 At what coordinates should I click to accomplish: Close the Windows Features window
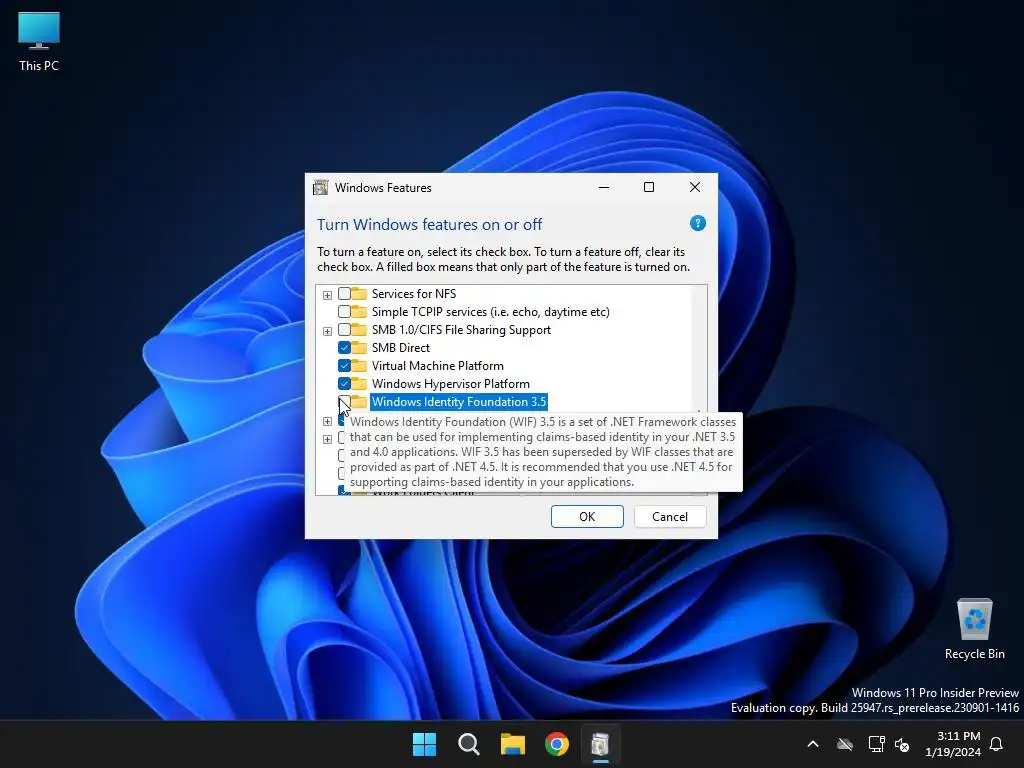click(695, 187)
